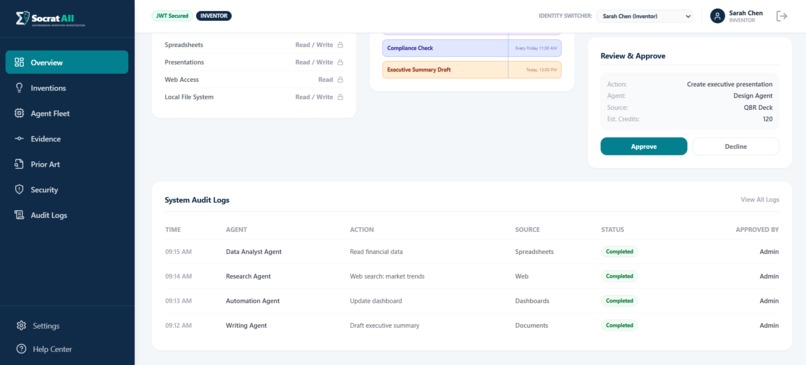Click the Design Agent value in Review
Image resolution: width=806 pixels, height=365 pixels.
(x=753, y=96)
